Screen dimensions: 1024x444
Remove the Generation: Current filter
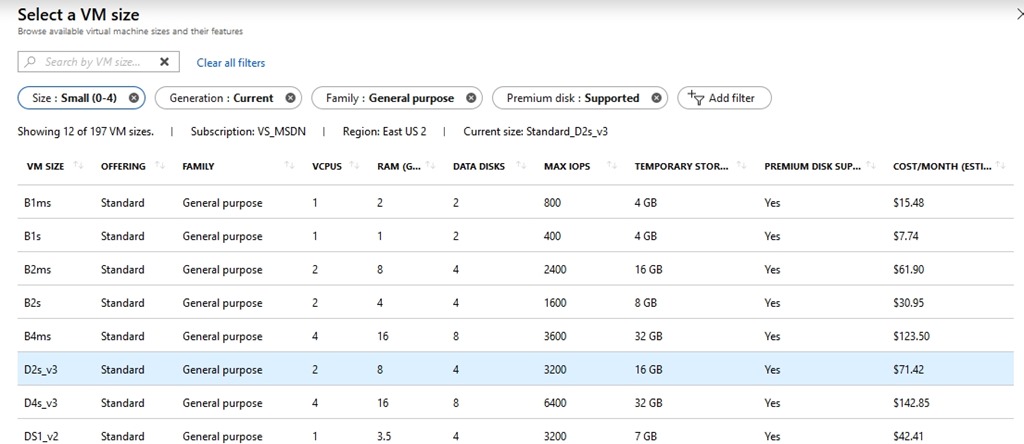(x=290, y=98)
